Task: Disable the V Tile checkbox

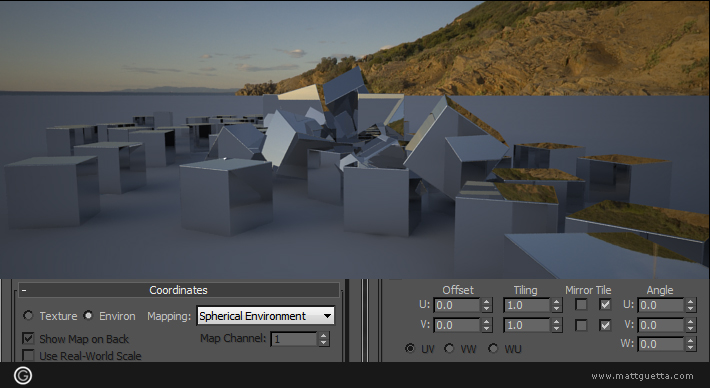Action: click(x=605, y=325)
